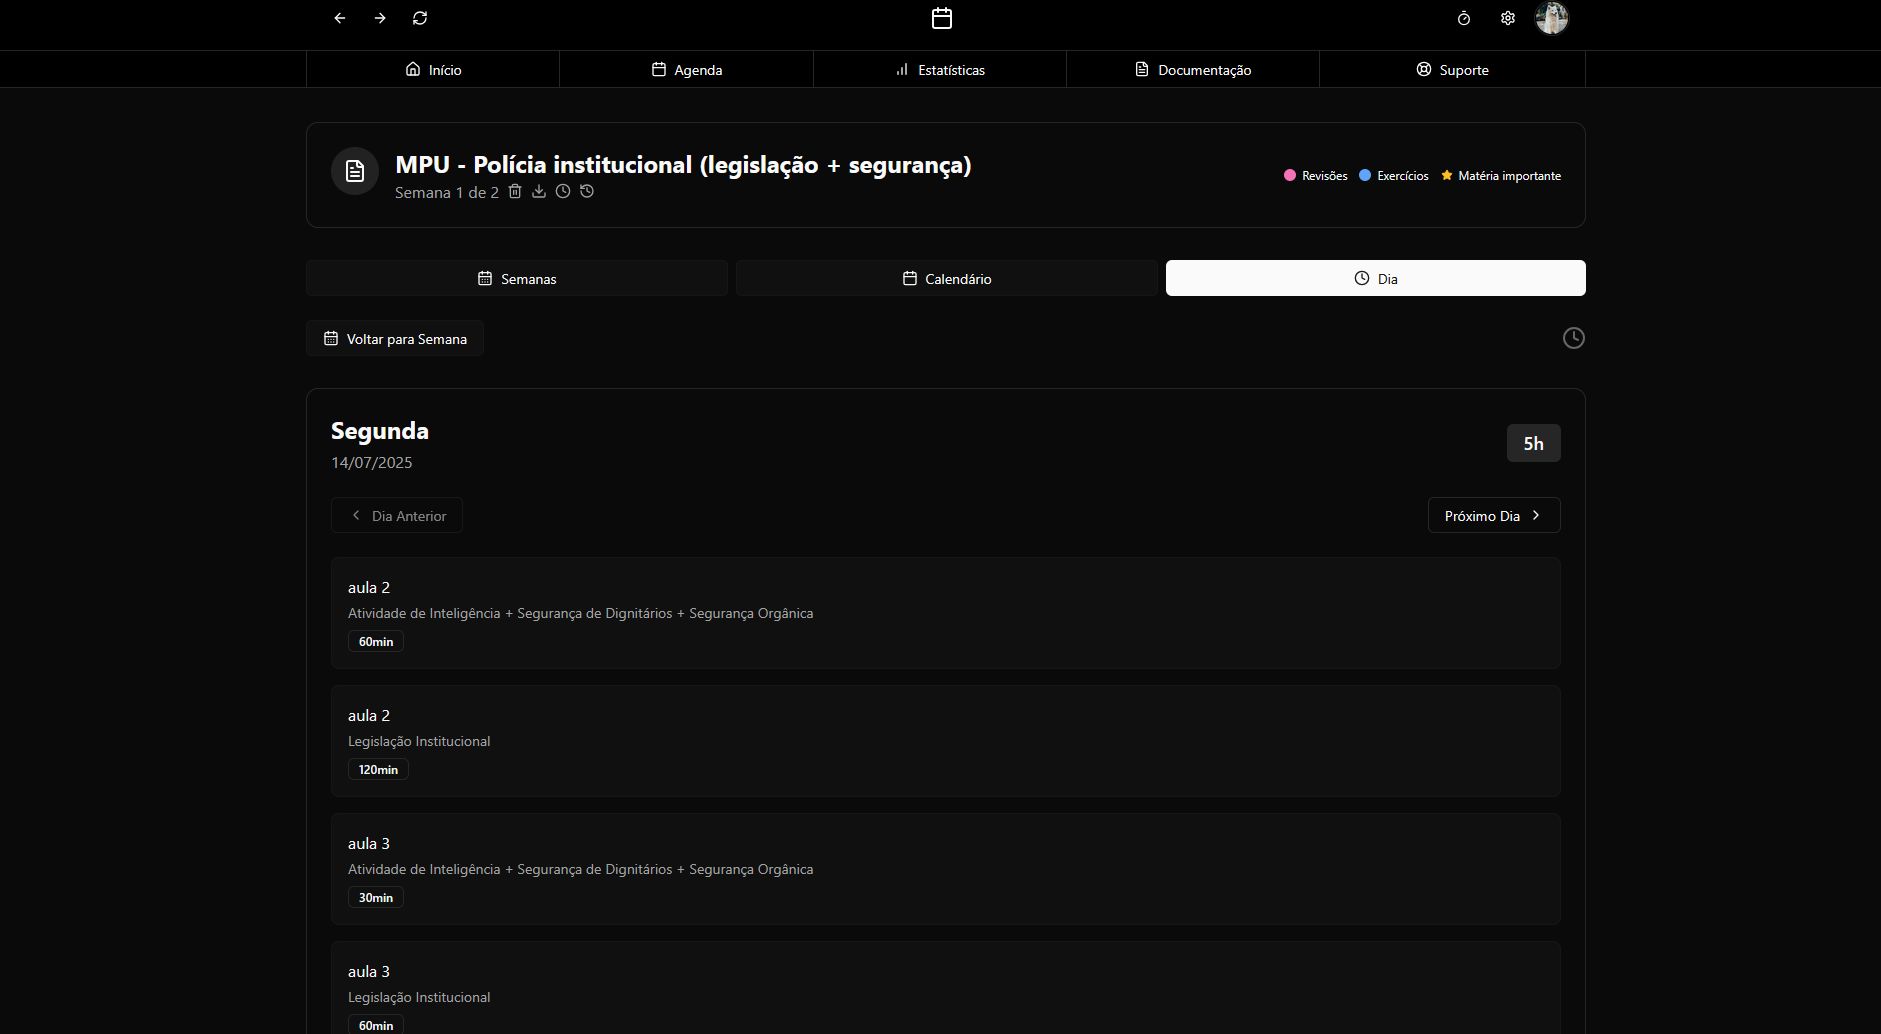Viewport: 1881px width, 1034px height.
Task: Click the document icon beside the plan title
Action: tap(355, 171)
